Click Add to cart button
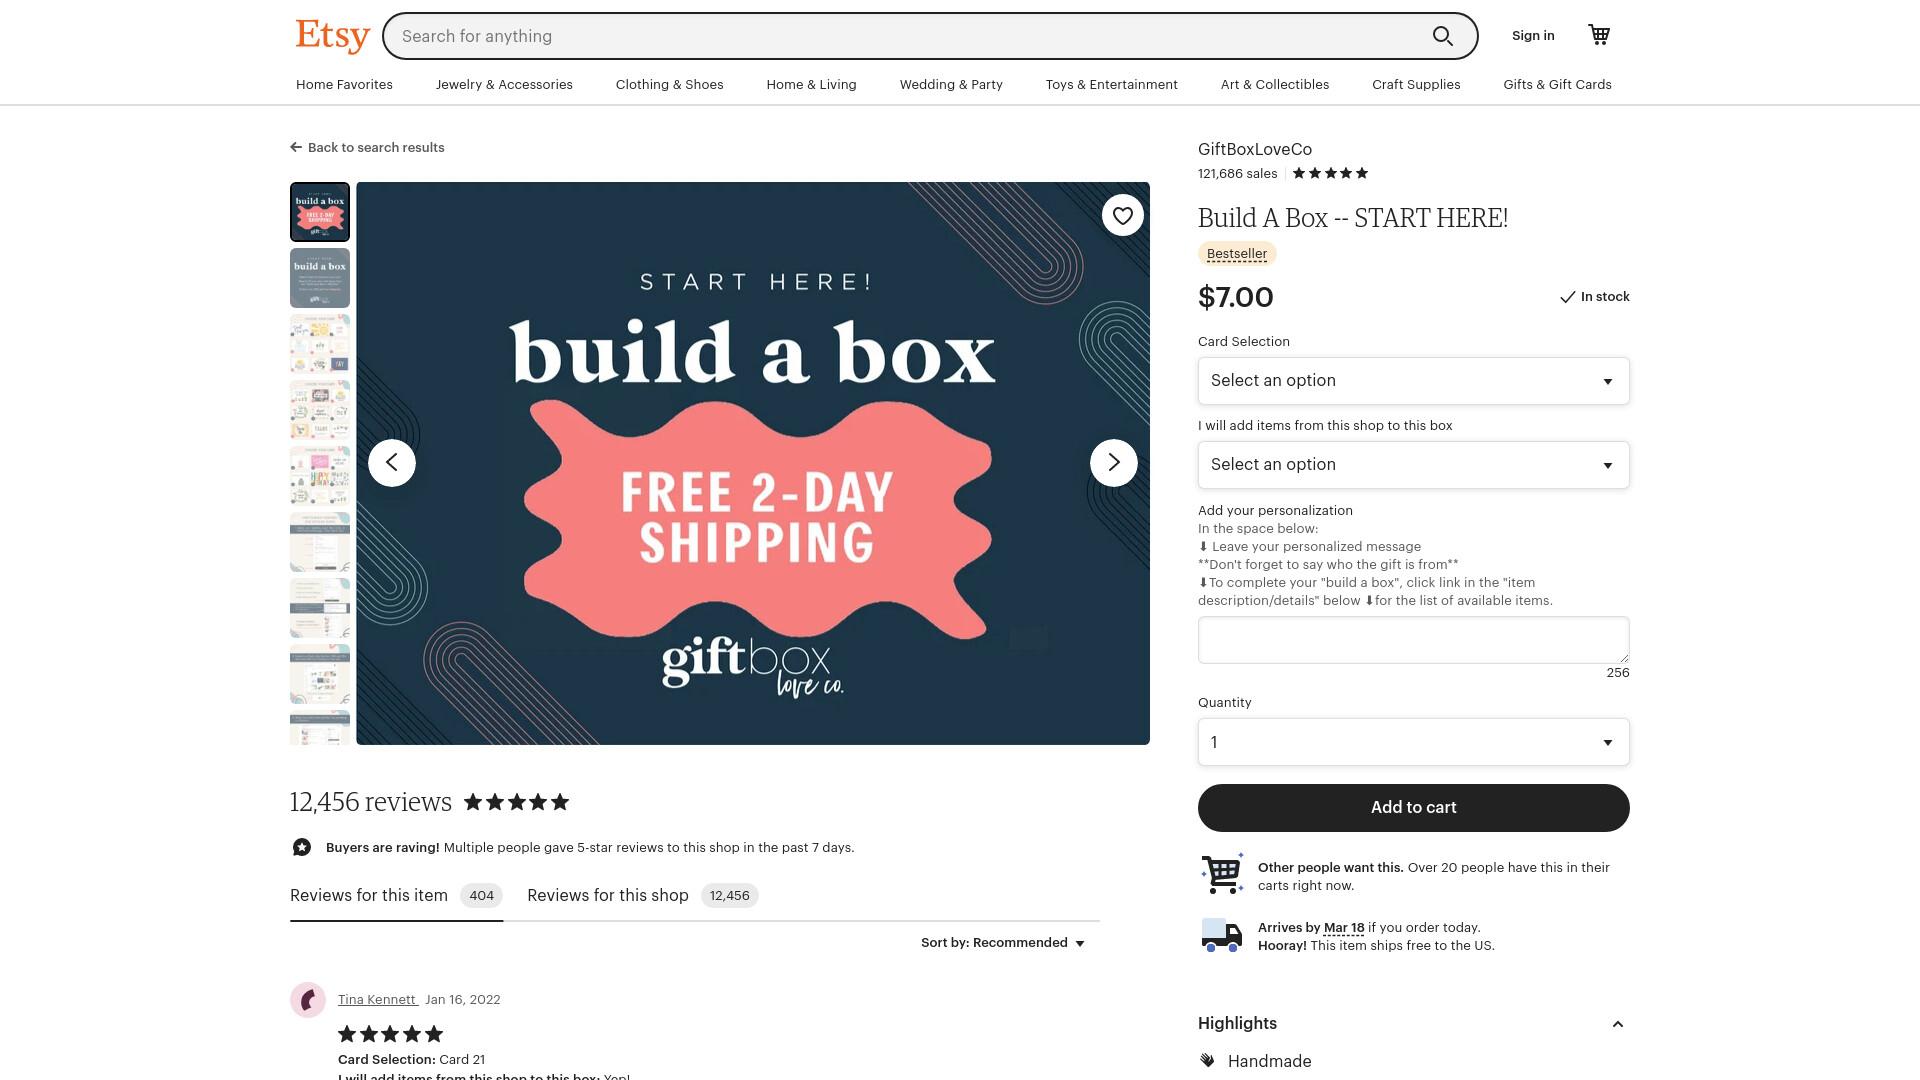This screenshot has width=1920, height=1080. (x=1414, y=808)
